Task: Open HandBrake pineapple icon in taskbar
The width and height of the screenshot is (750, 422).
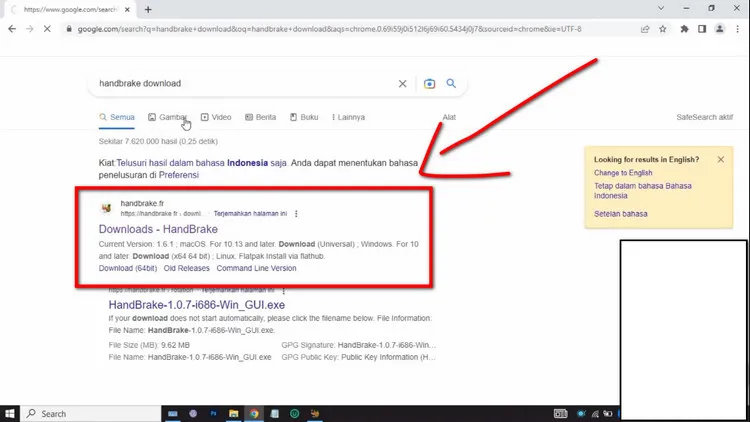Action: [315, 414]
